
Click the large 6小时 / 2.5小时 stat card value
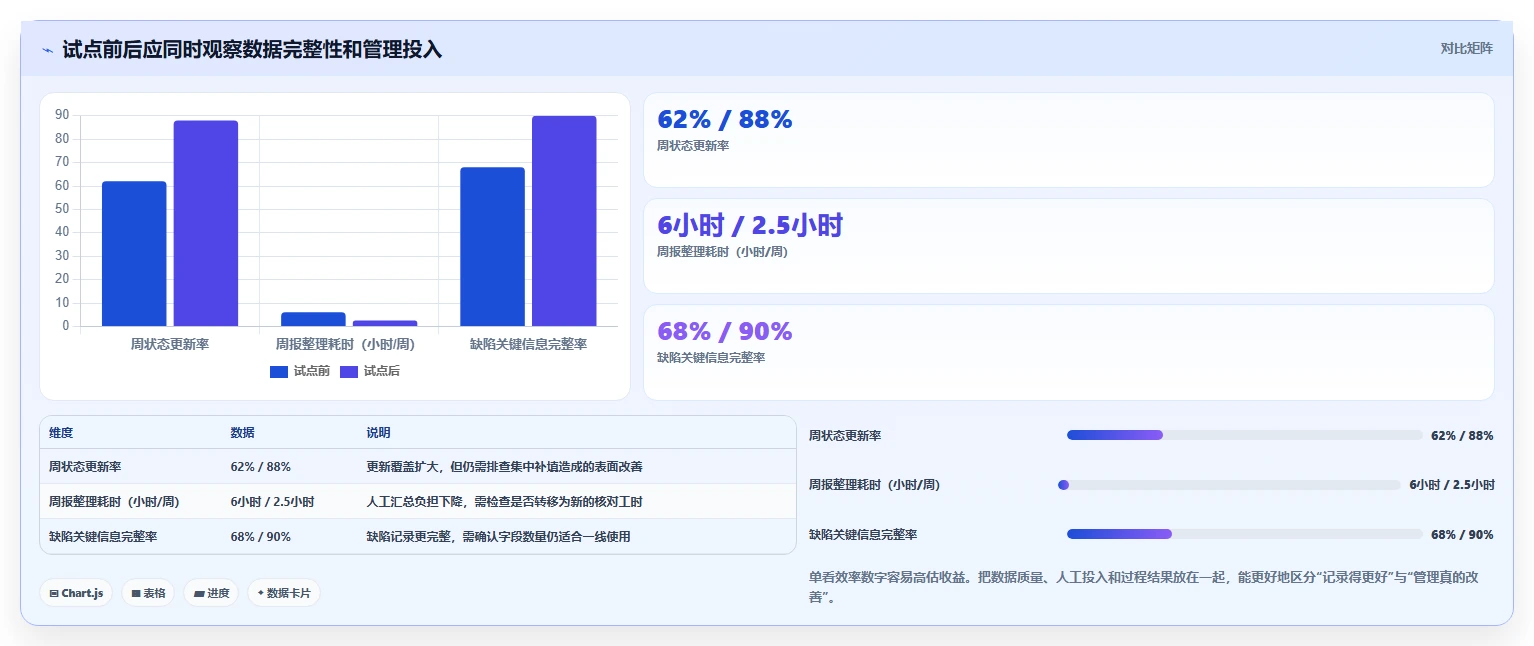750,225
